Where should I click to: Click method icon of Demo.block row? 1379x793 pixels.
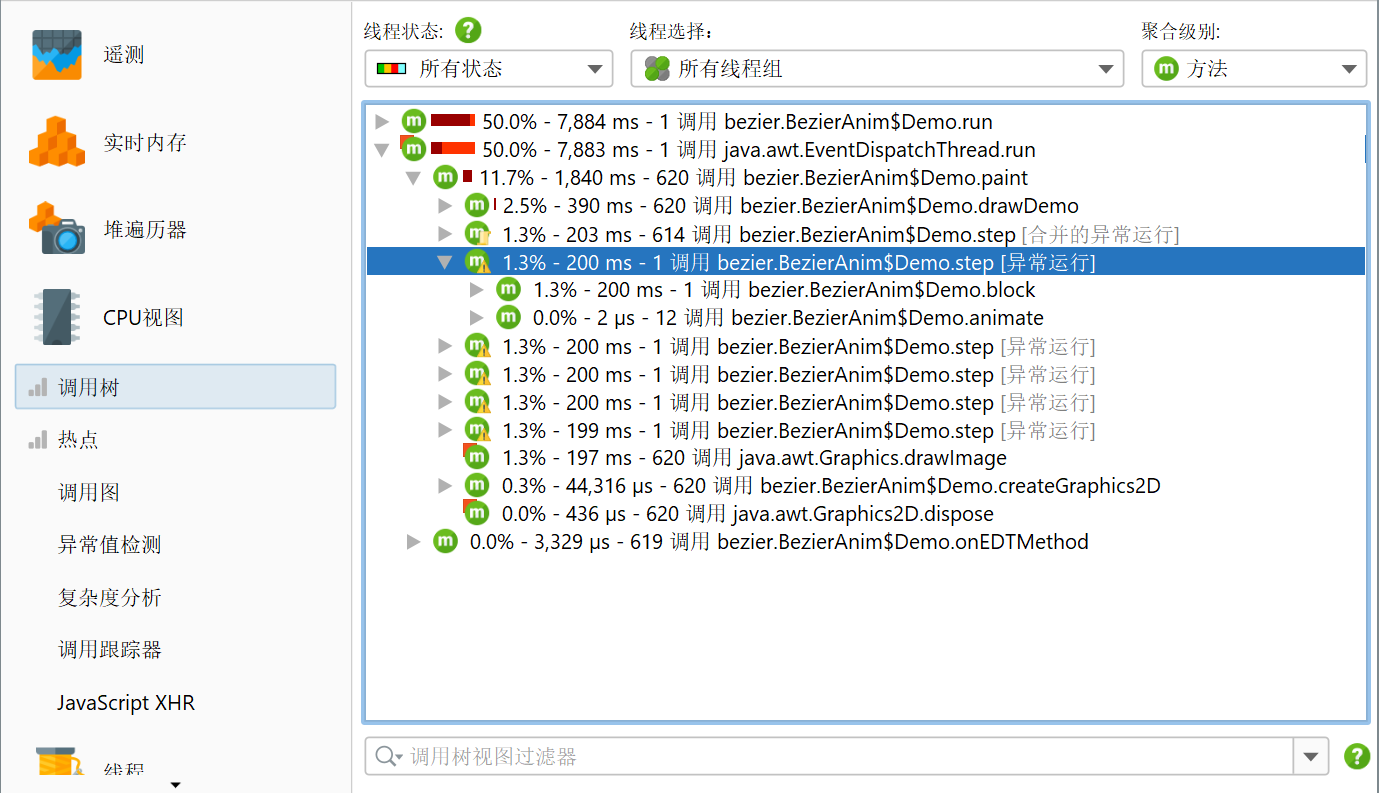(x=509, y=290)
